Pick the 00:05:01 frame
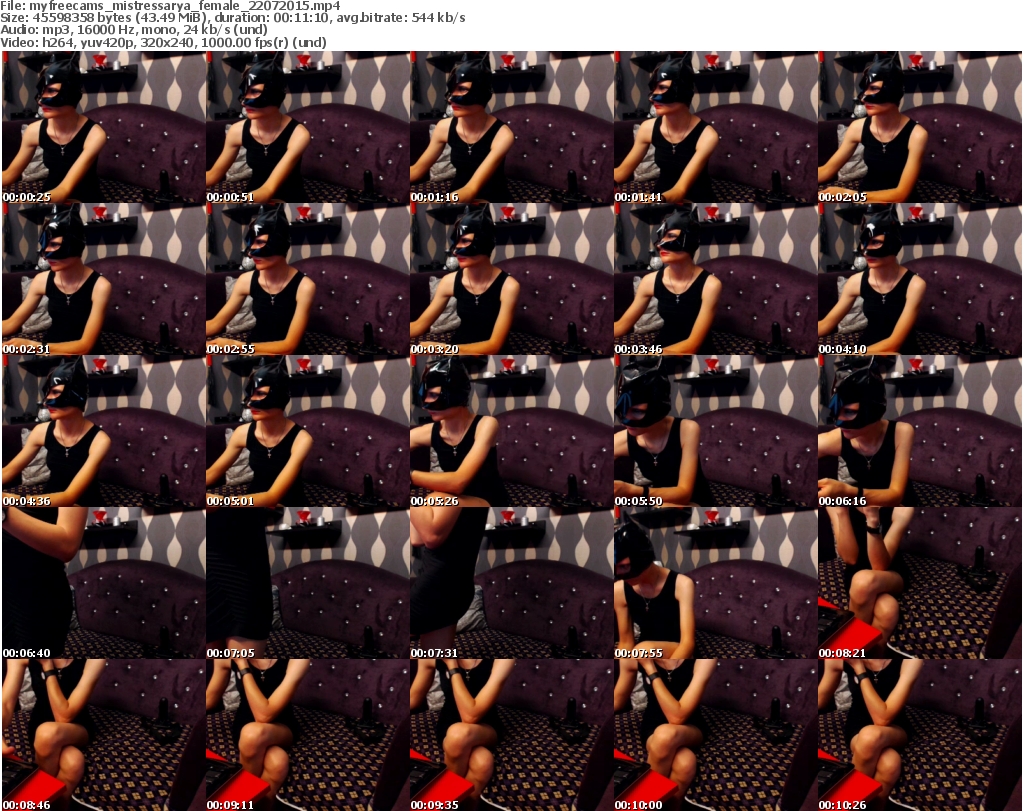This screenshot has height=811, width=1024. [x=307, y=432]
